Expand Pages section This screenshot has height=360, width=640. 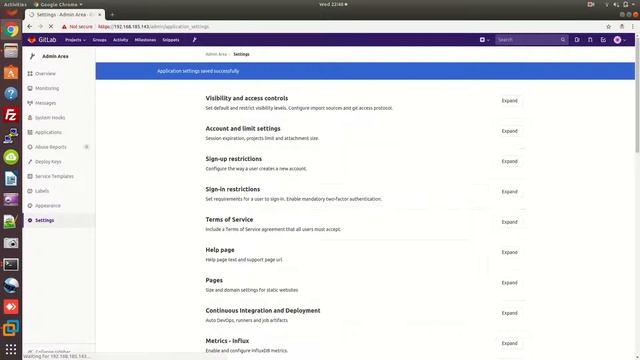click(x=509, y=283)
